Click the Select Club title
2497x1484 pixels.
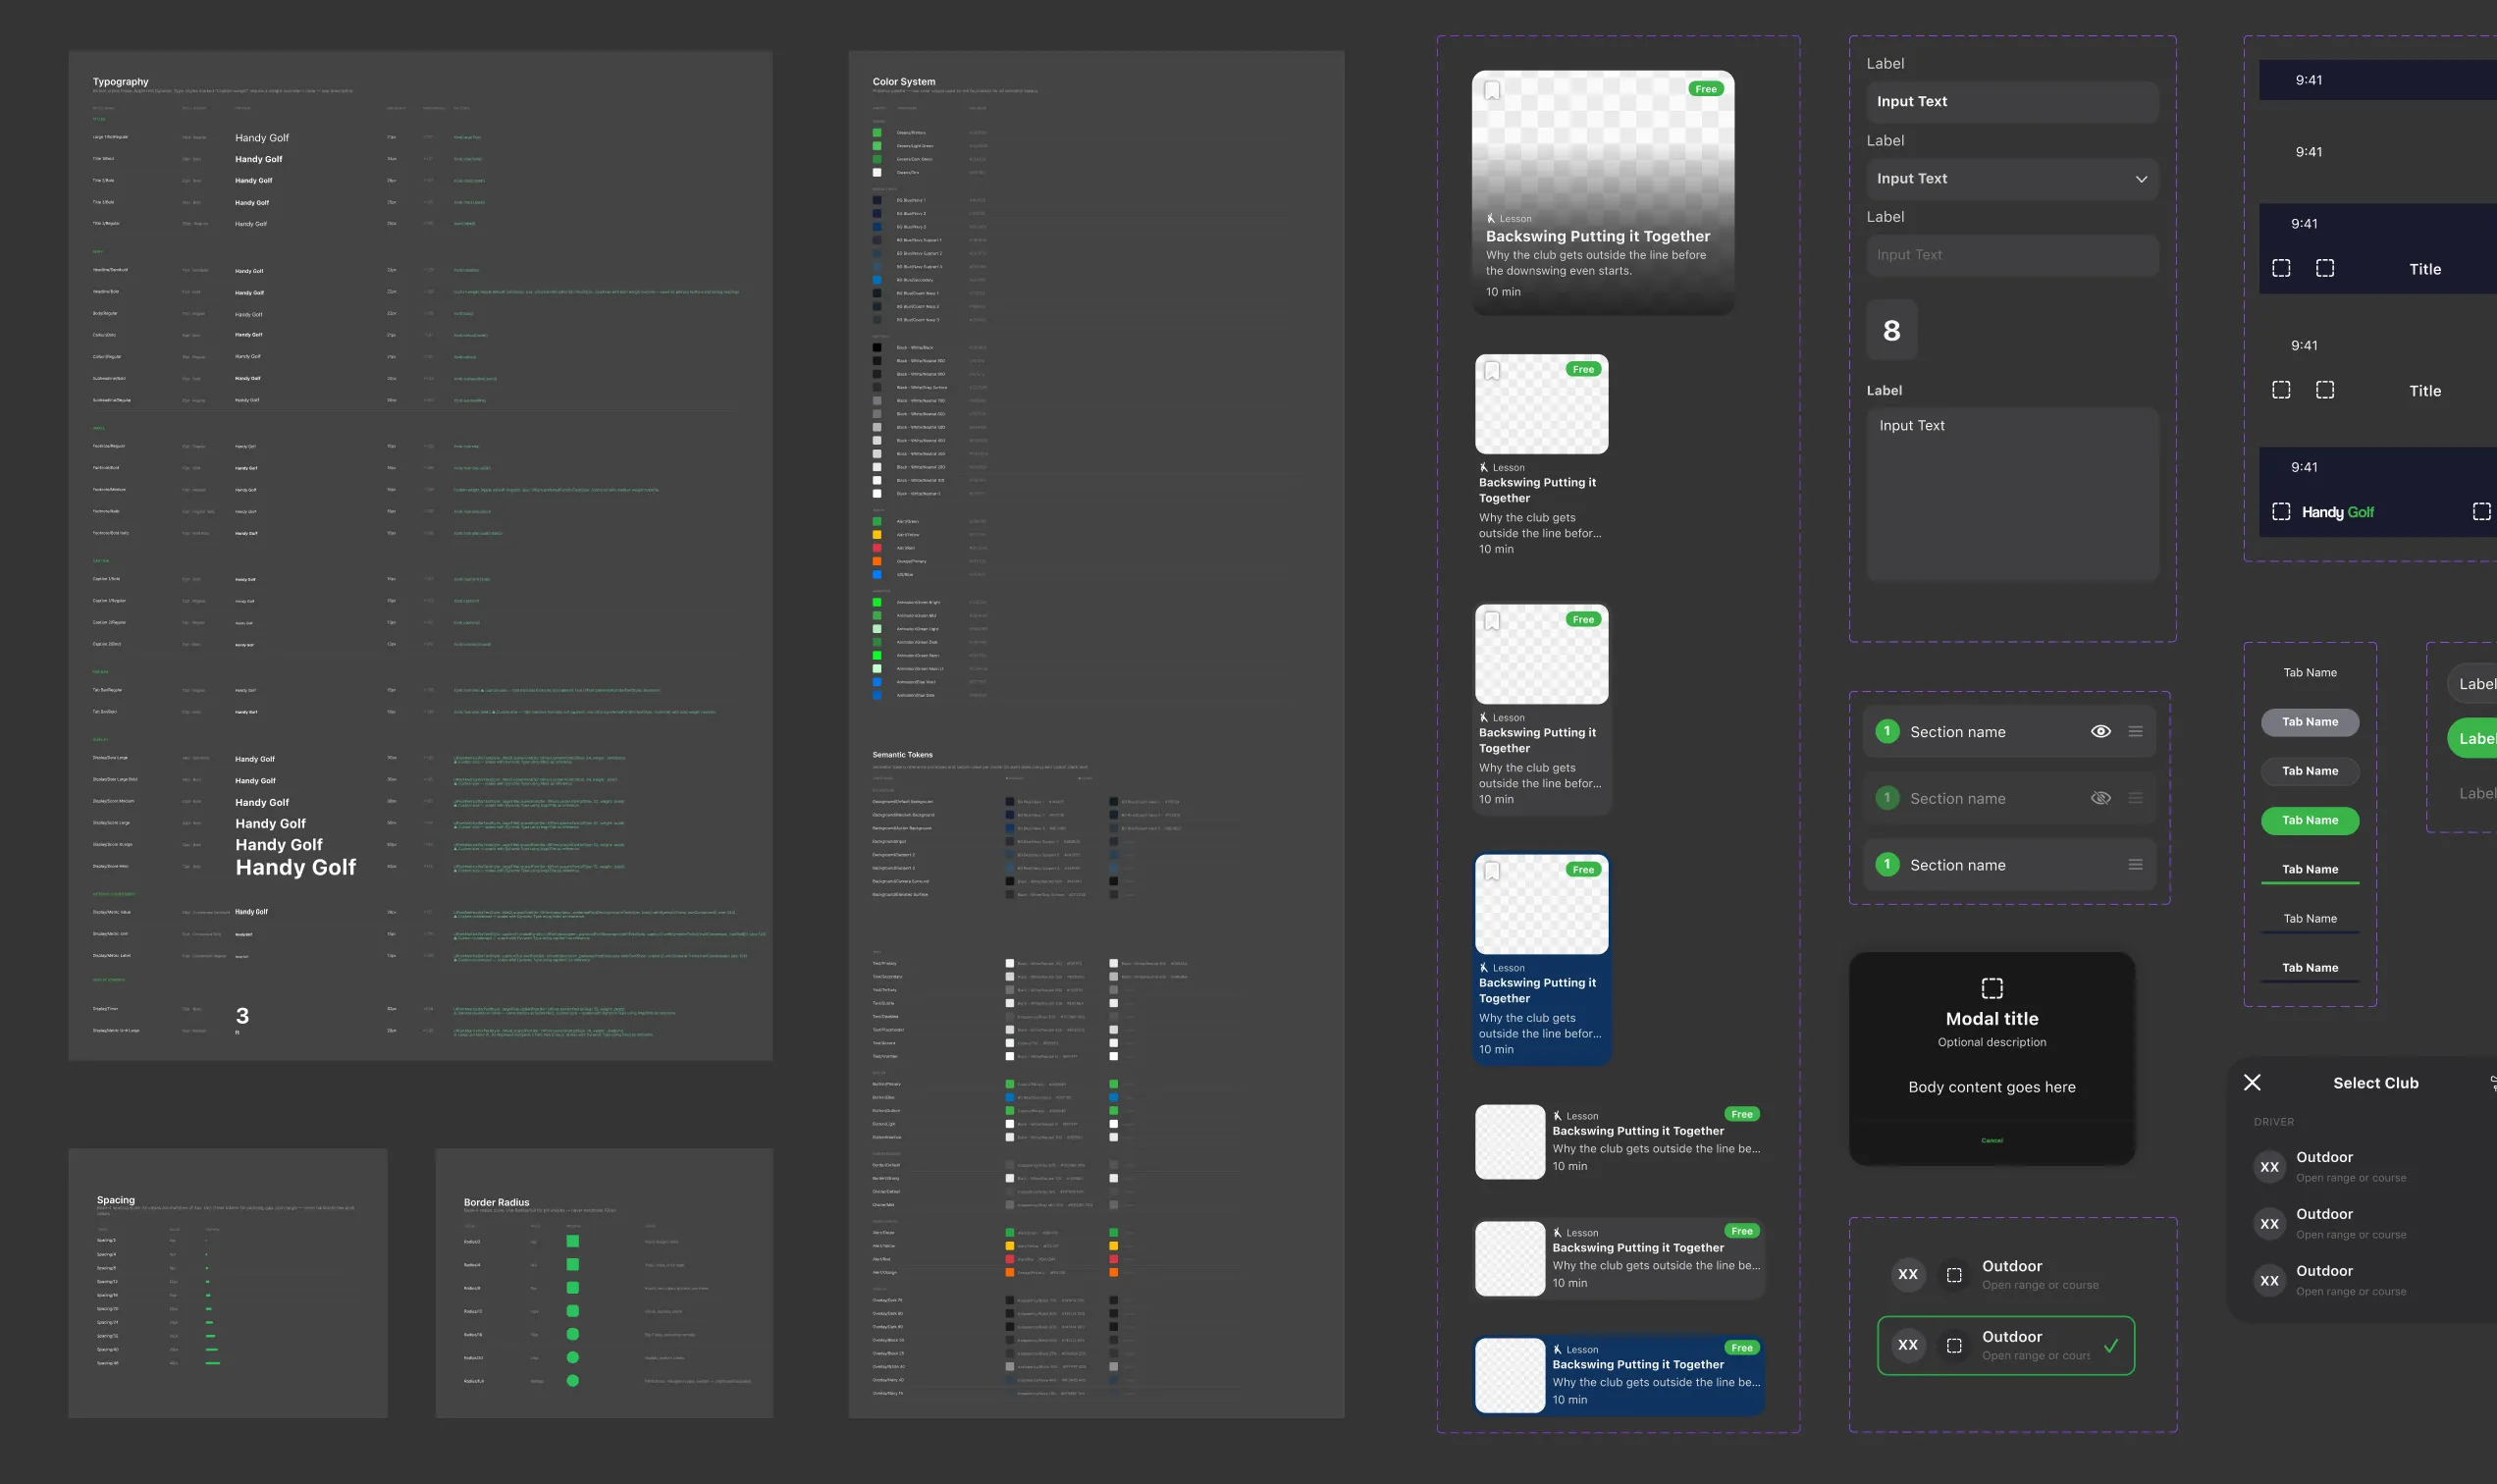pos(2375,1083)
